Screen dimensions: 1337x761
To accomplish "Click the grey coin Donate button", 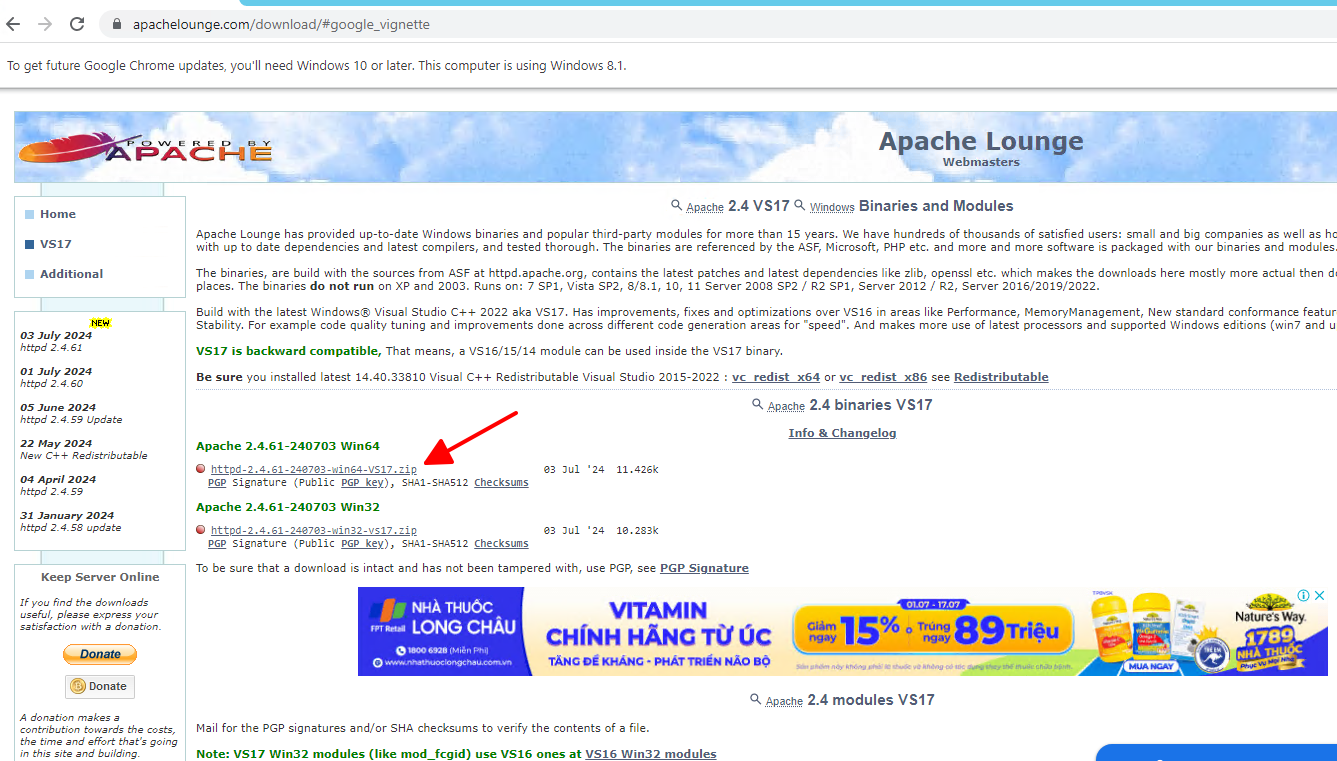I will tap(100, 686).
